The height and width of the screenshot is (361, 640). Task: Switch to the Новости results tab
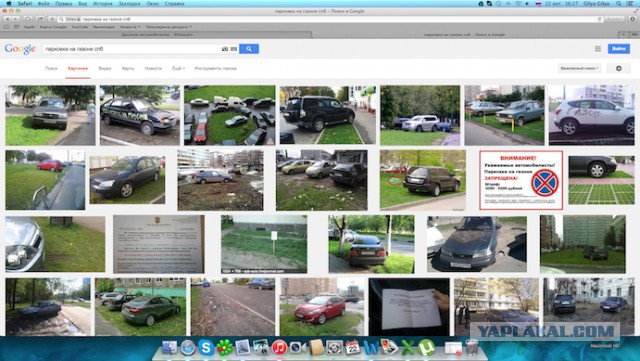pyautogui.click(x=153, y=69)
